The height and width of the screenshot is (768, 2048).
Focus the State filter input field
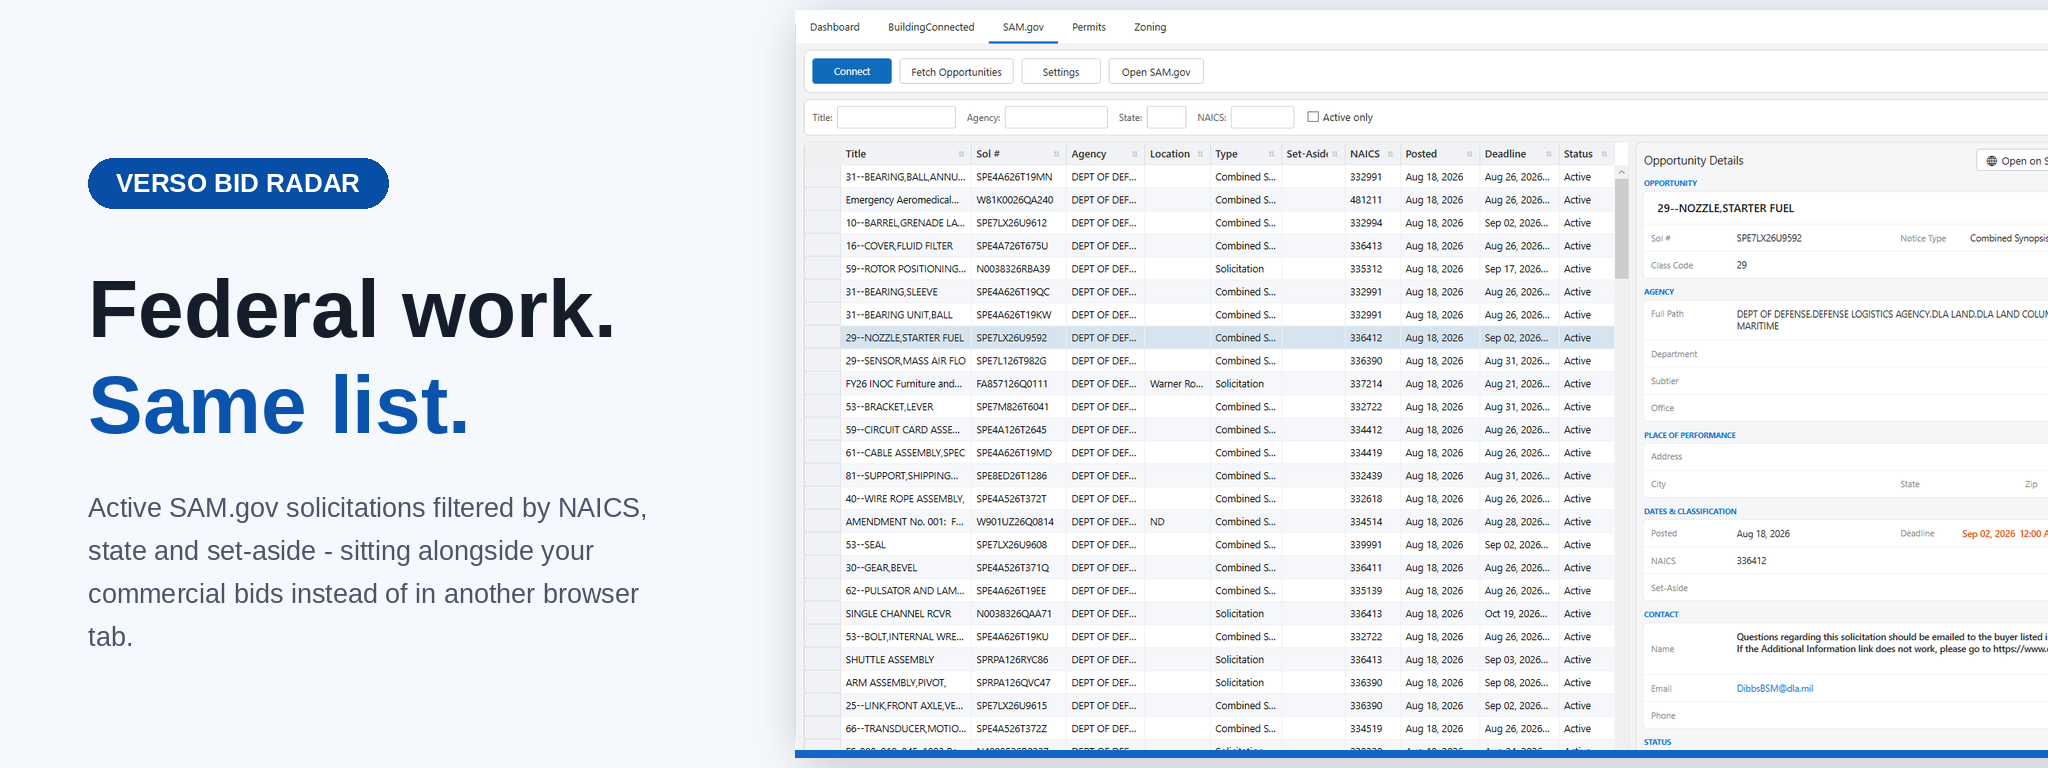pos(1166,117)
